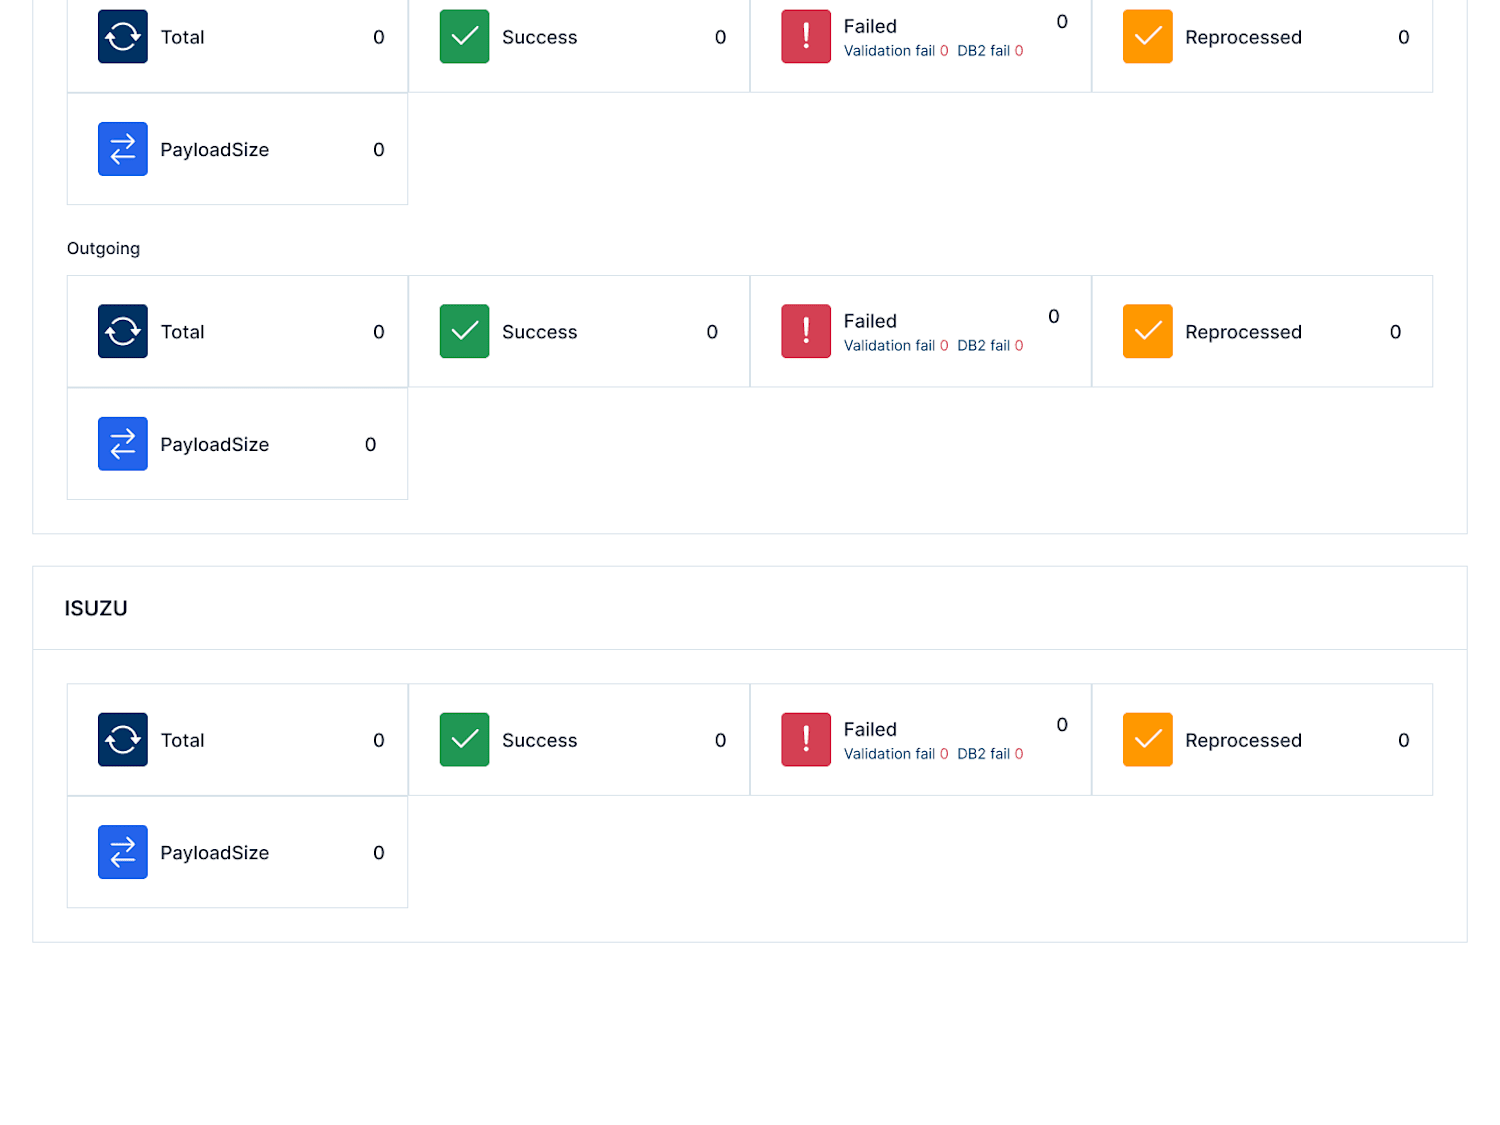
Task: Click the green Success icon in ISUZU panel
Action: [x=464, y=740]
